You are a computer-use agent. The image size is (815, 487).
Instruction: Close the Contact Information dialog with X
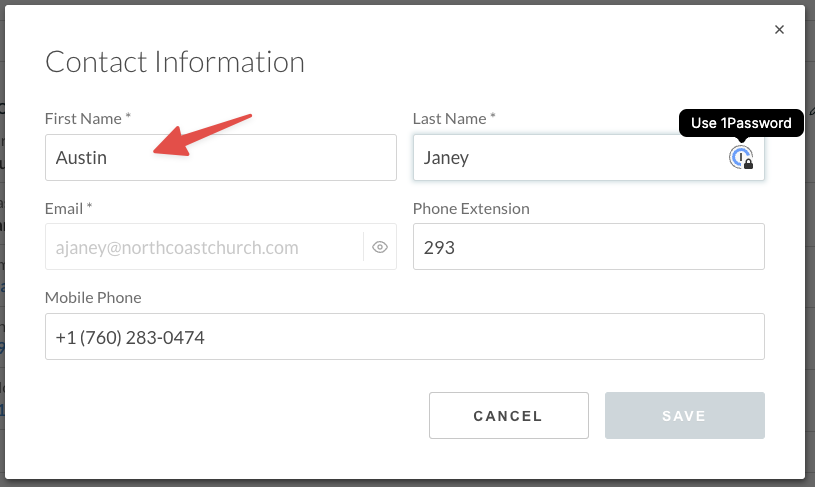[779, 30]
